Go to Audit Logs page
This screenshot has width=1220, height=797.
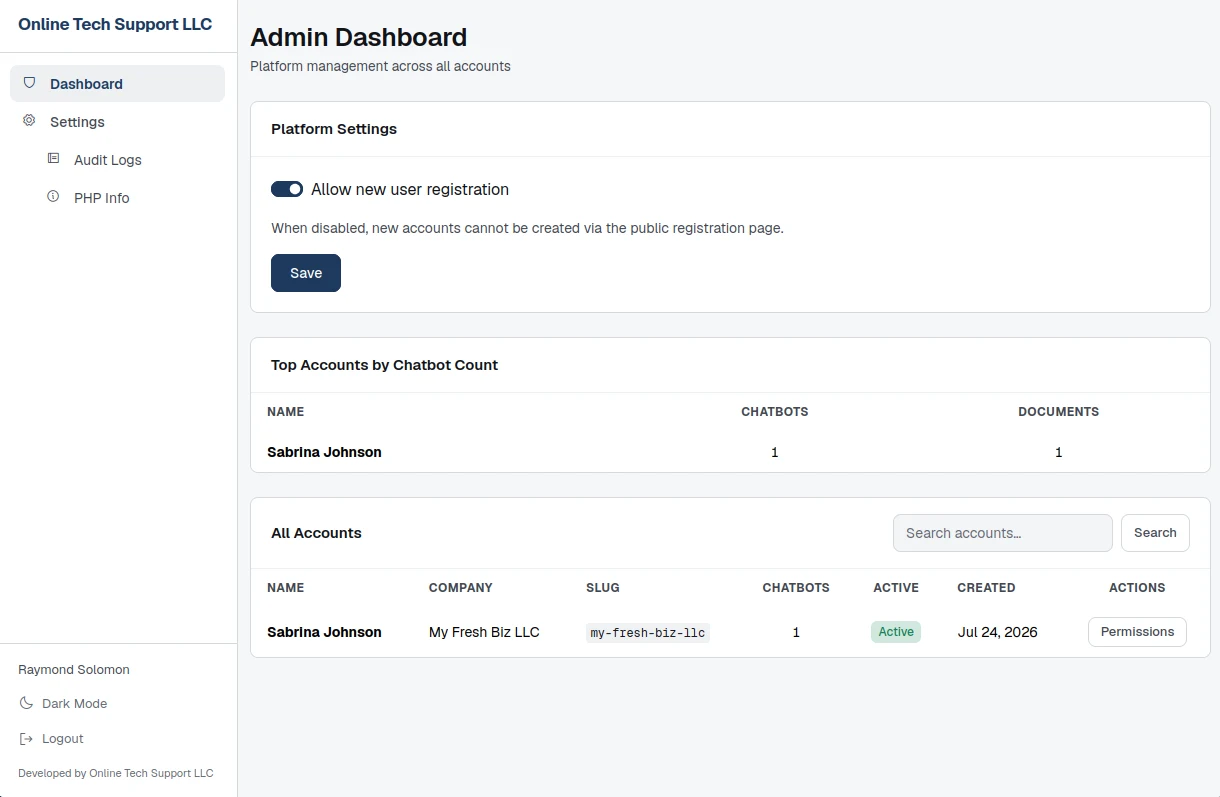107,159
